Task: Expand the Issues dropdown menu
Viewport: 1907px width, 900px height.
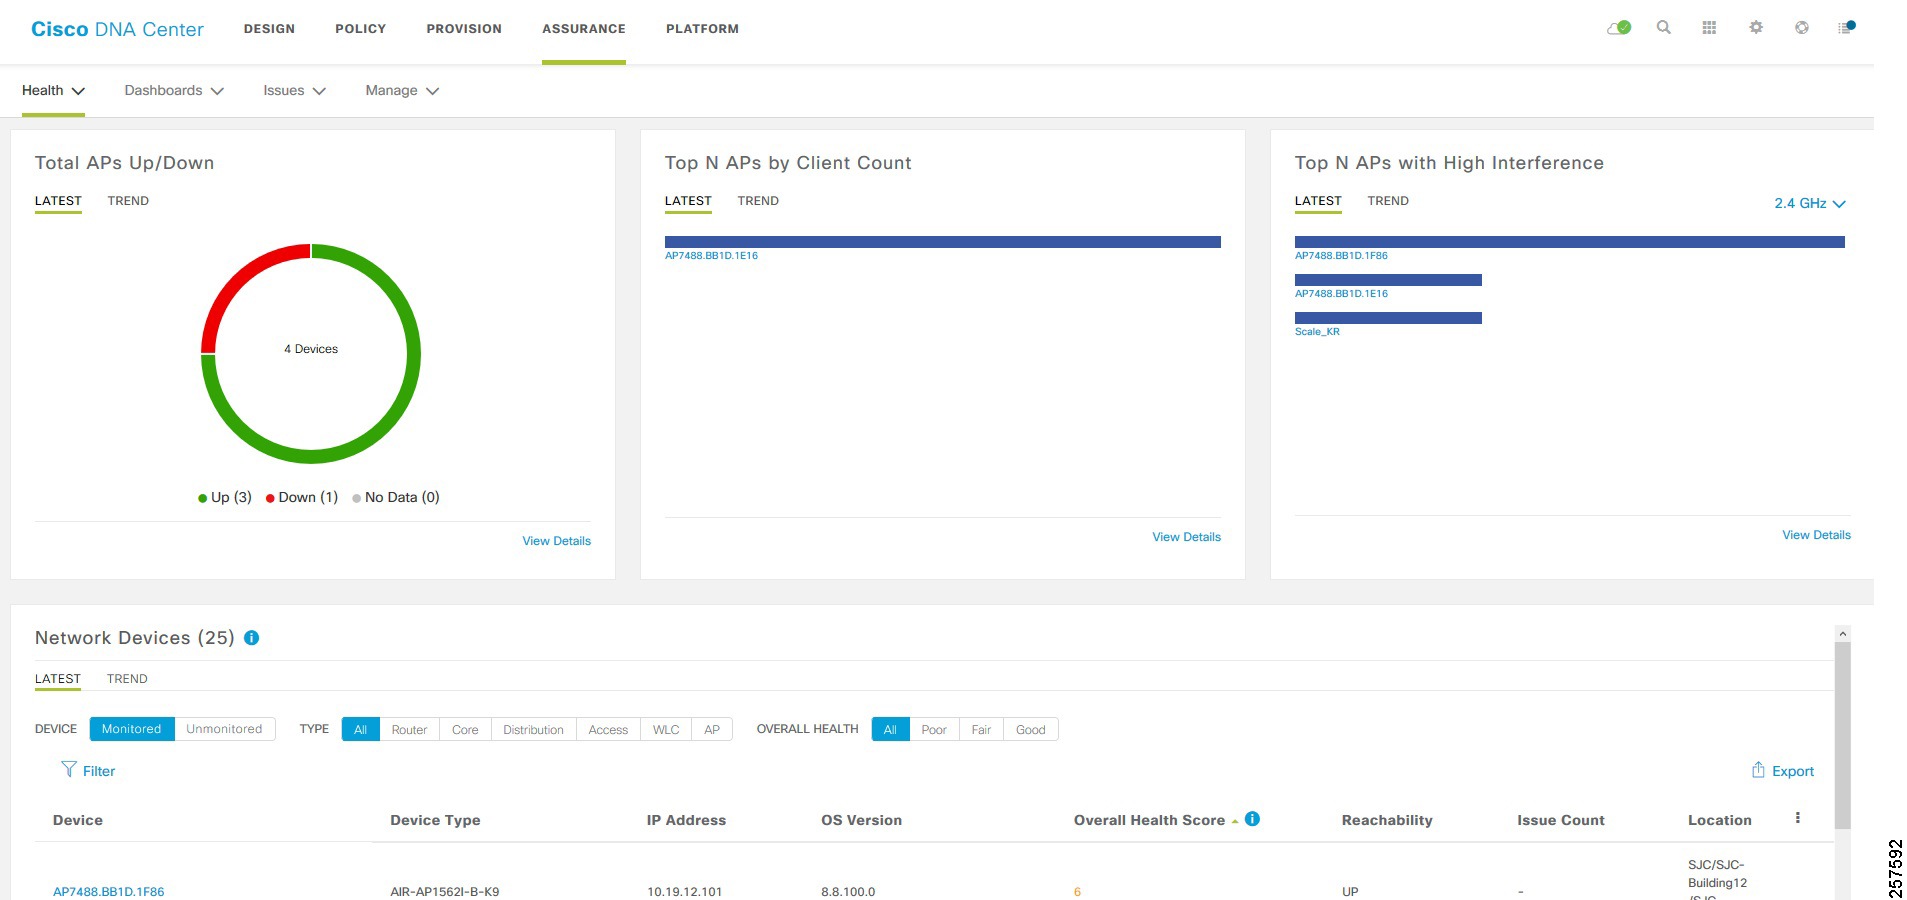Action: point(294,90)
